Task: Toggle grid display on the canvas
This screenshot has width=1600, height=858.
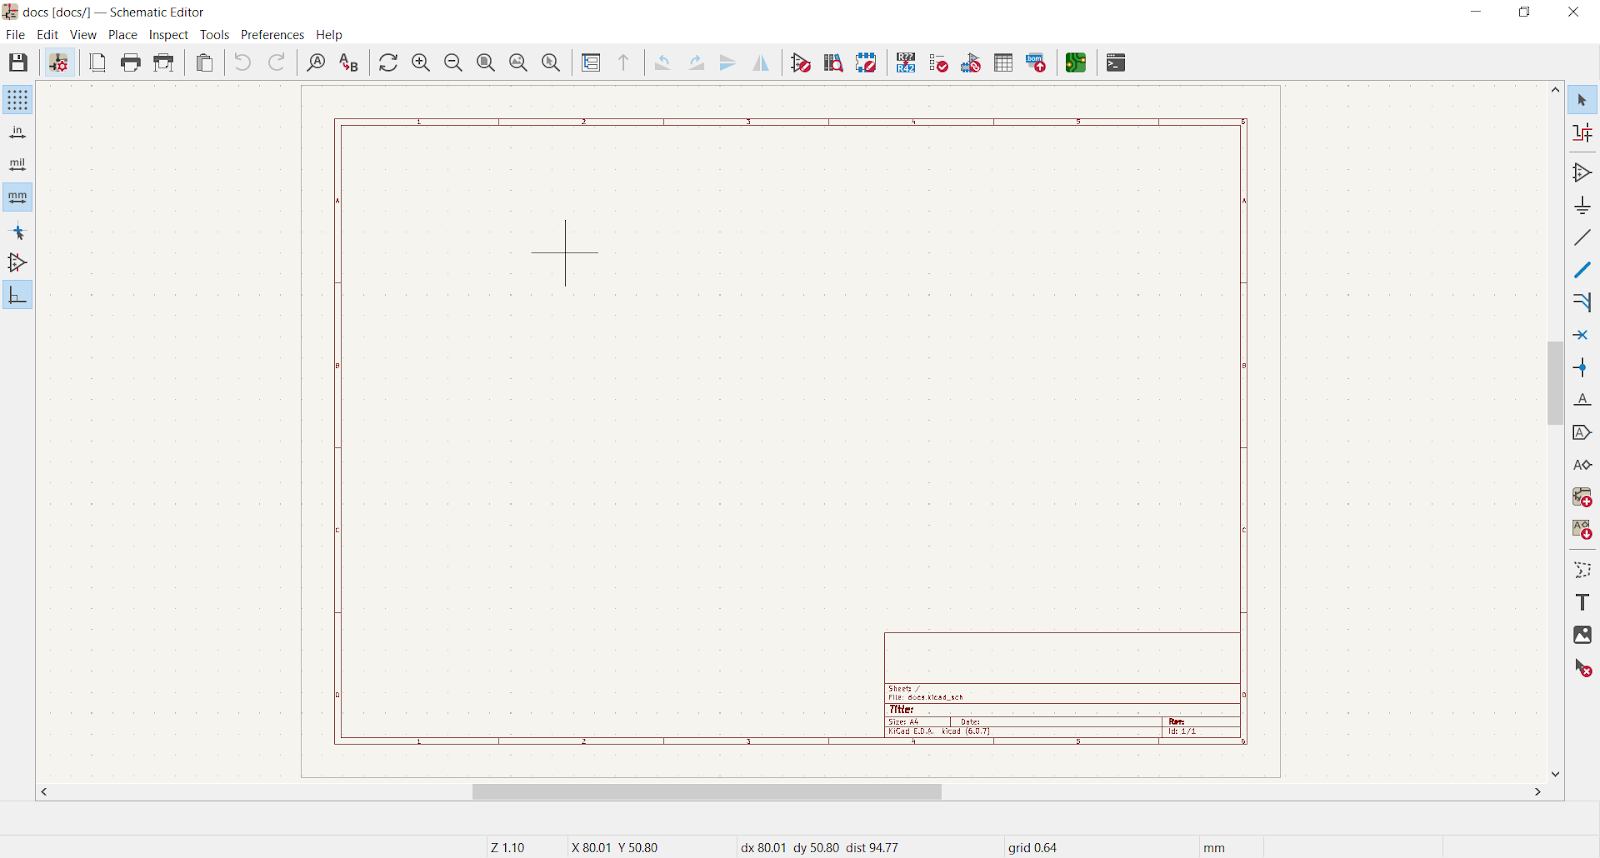Action: [17, 100]
